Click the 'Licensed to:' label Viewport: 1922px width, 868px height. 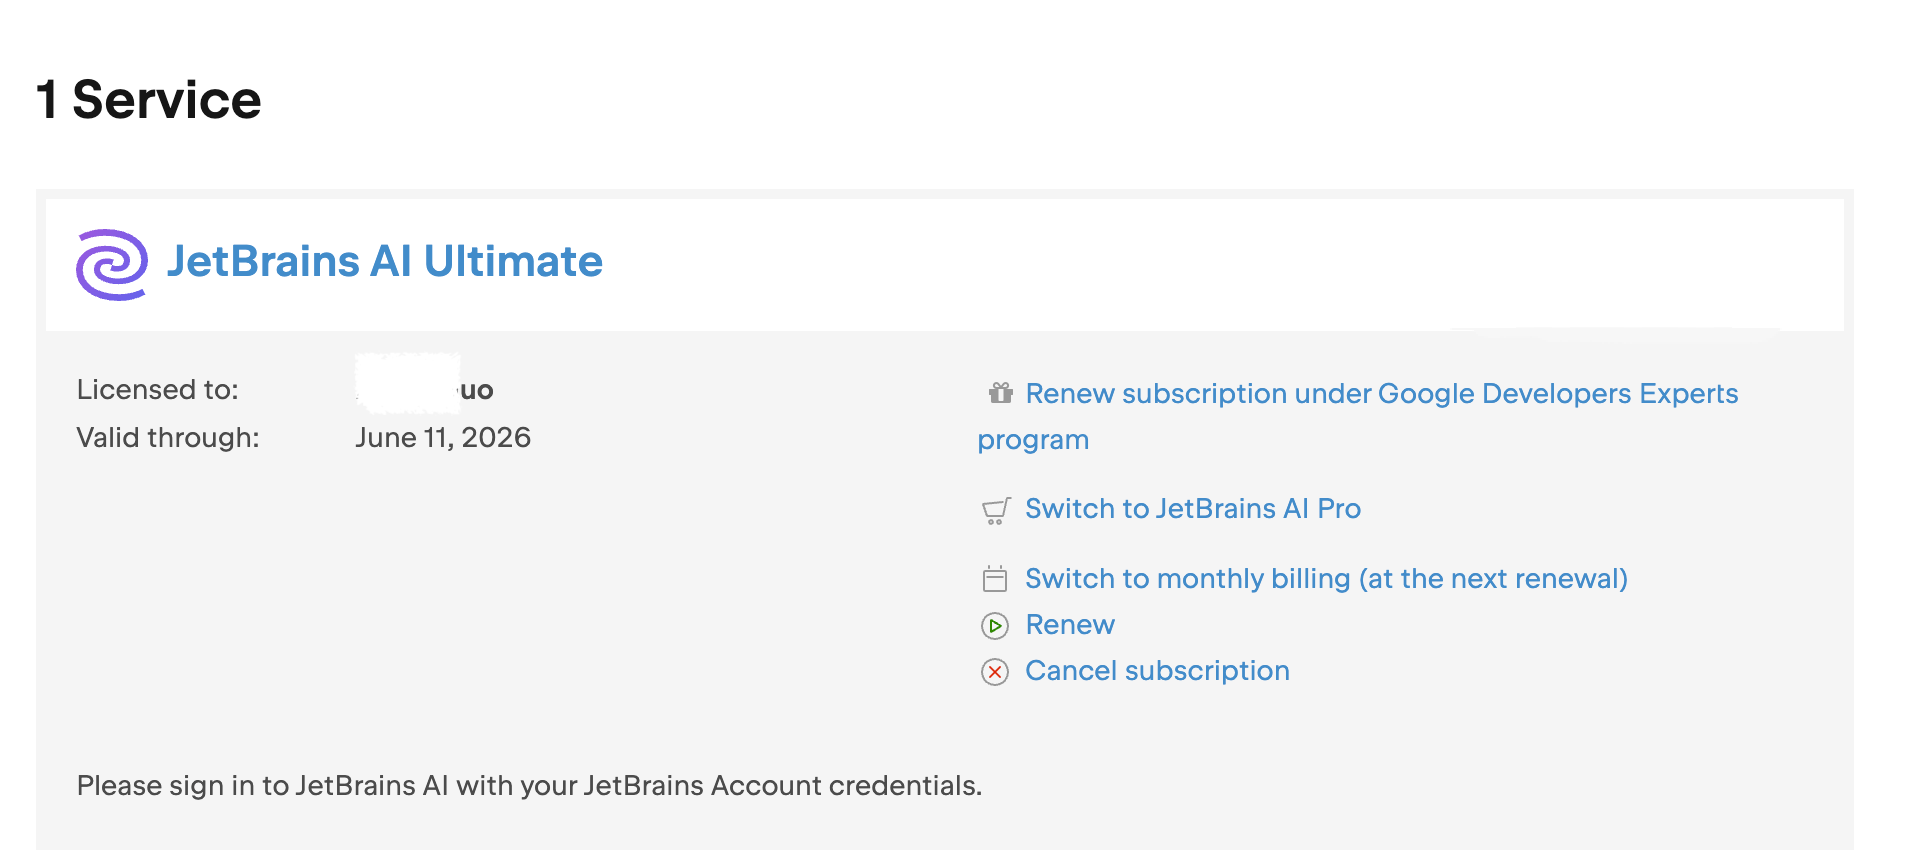point(158,390)
